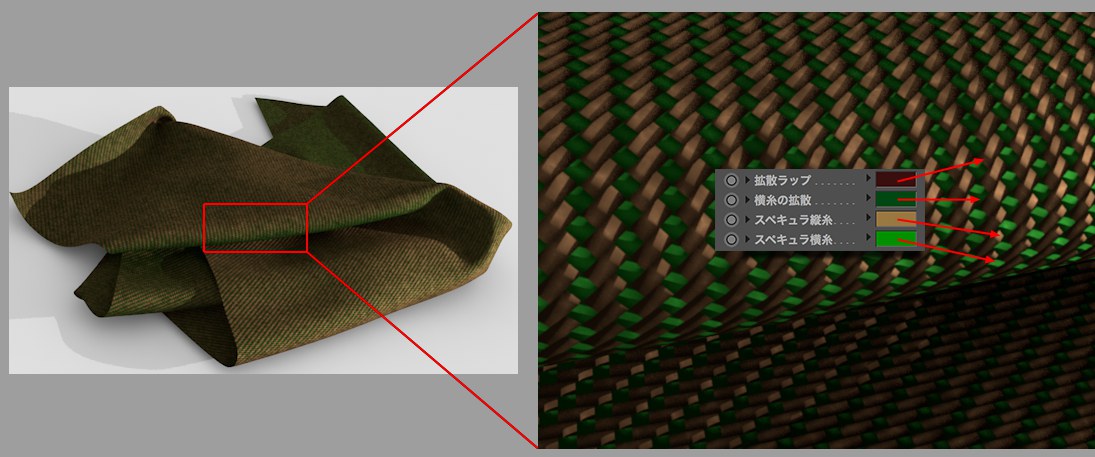Open the dark green 横糸の拡散 color swatch
The height and width of the screenshot is (457, 1095).
click(x=895, y=200)
